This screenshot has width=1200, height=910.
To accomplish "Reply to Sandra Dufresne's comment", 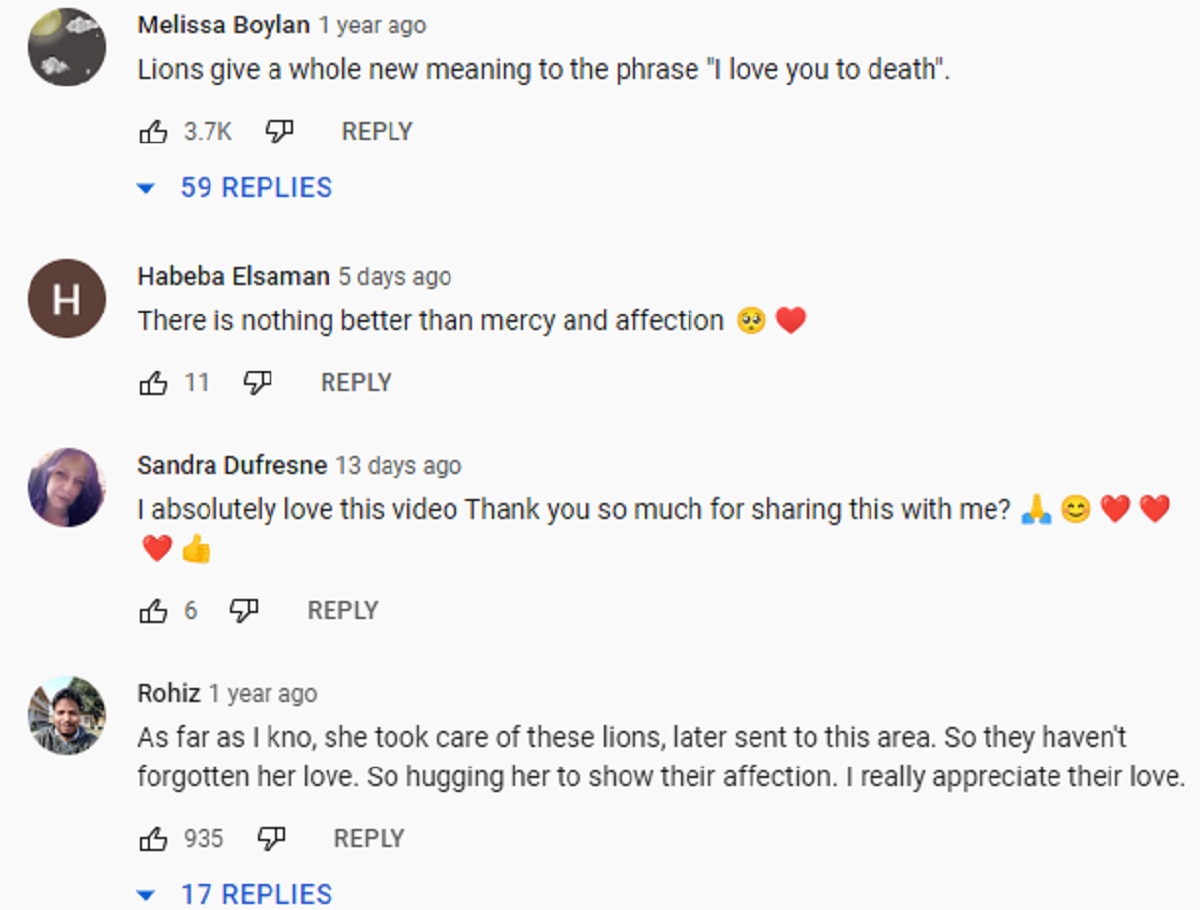I will point(343,611).
